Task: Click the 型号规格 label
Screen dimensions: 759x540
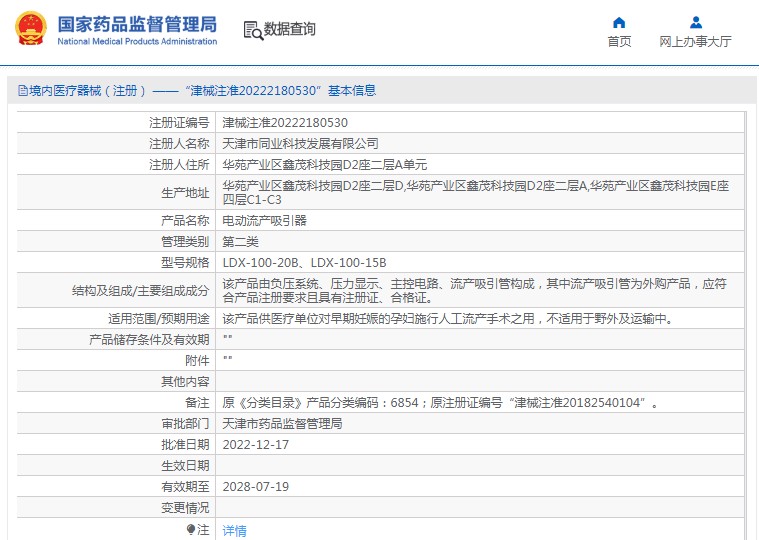Action: 185,263
